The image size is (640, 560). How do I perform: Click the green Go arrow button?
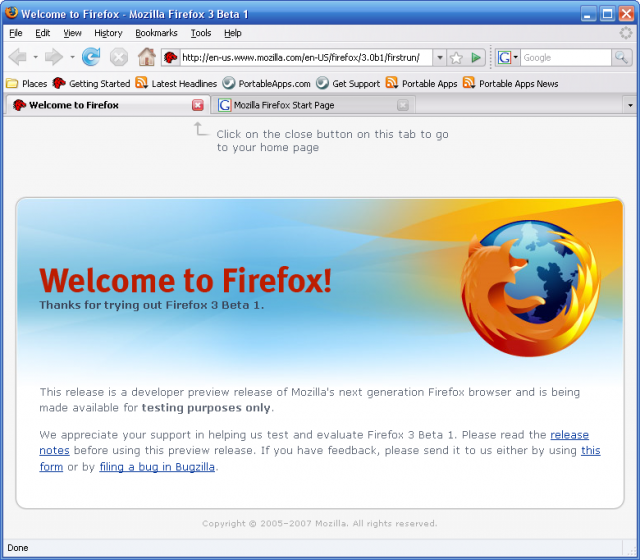tap(476, 58)
